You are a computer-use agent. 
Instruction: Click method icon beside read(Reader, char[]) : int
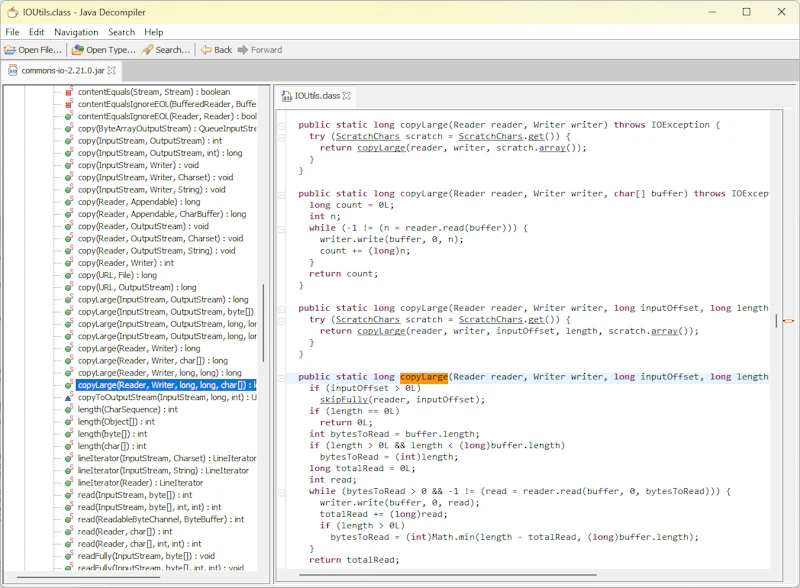point(69,532)
